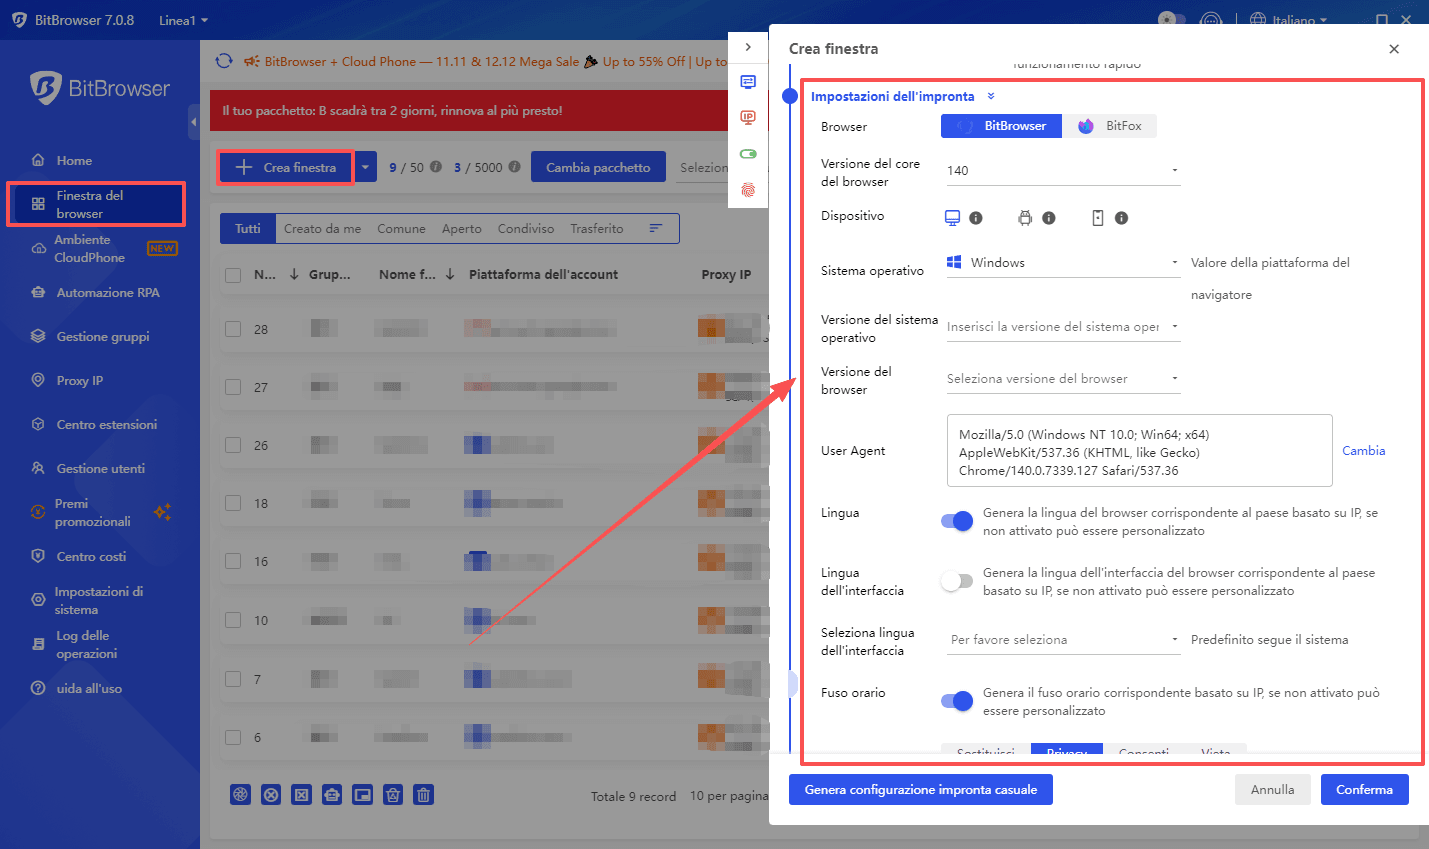The height and width of the screenshot is (849, 1429).
Task: Click Genera configurazione impronta casuale button
Action: pyautogui.click(x=920, y=790)
